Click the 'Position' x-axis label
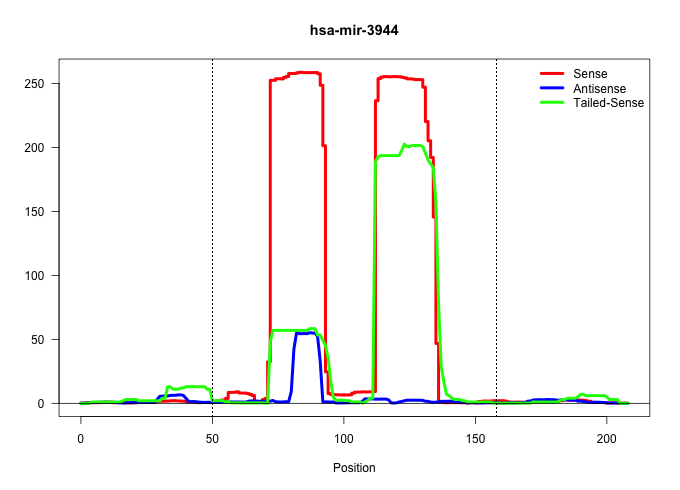This screenshot has height=490, width=680. [354, 467]
